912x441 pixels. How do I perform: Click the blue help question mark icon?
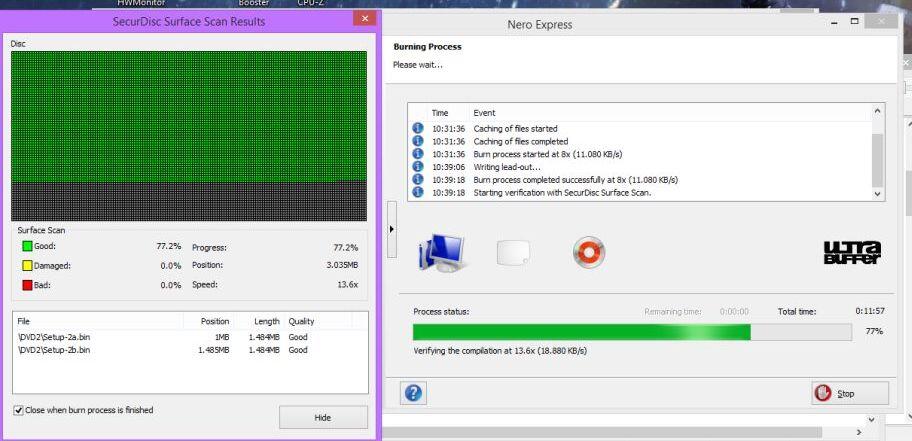[413, 393]
